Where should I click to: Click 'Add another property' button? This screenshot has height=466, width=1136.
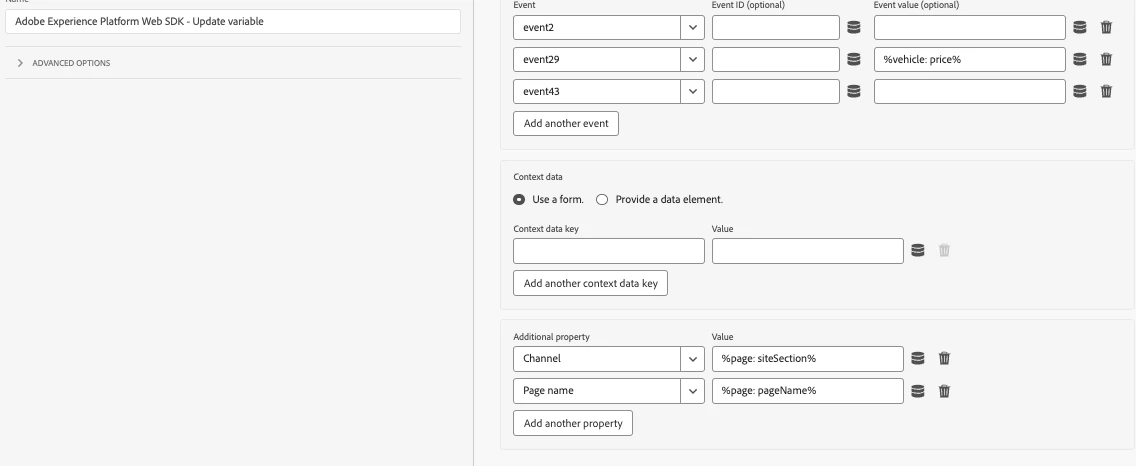573,423
